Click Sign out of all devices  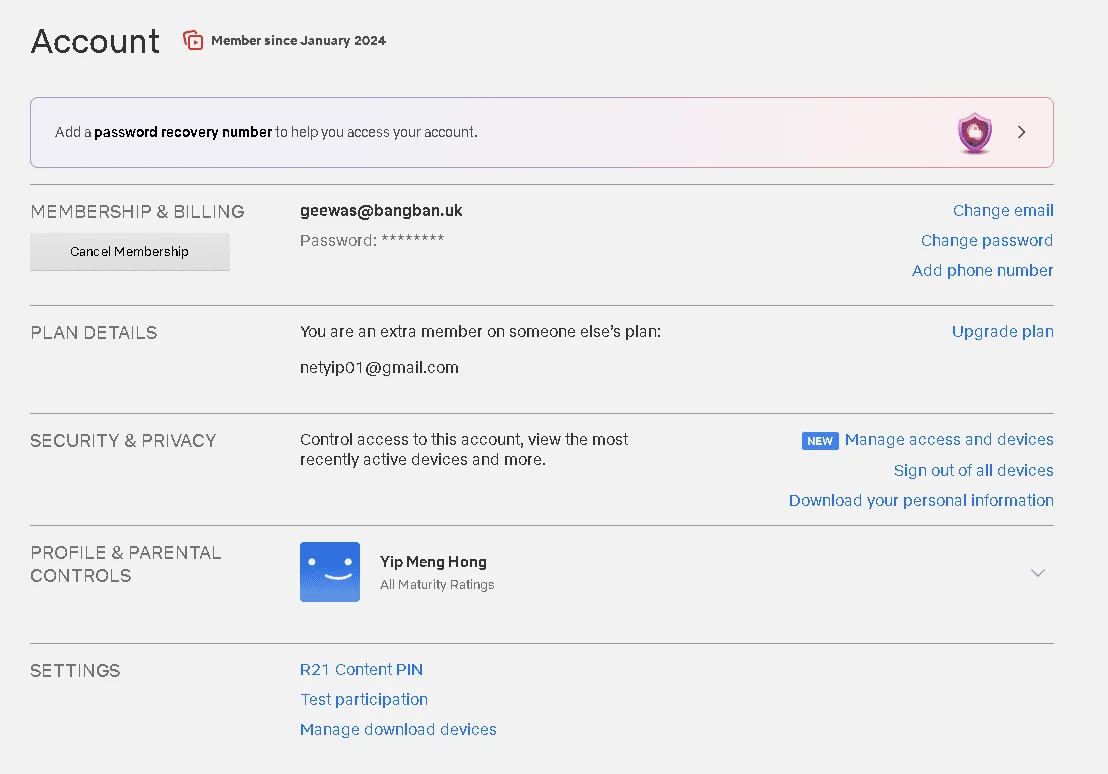tap(973, 471)
